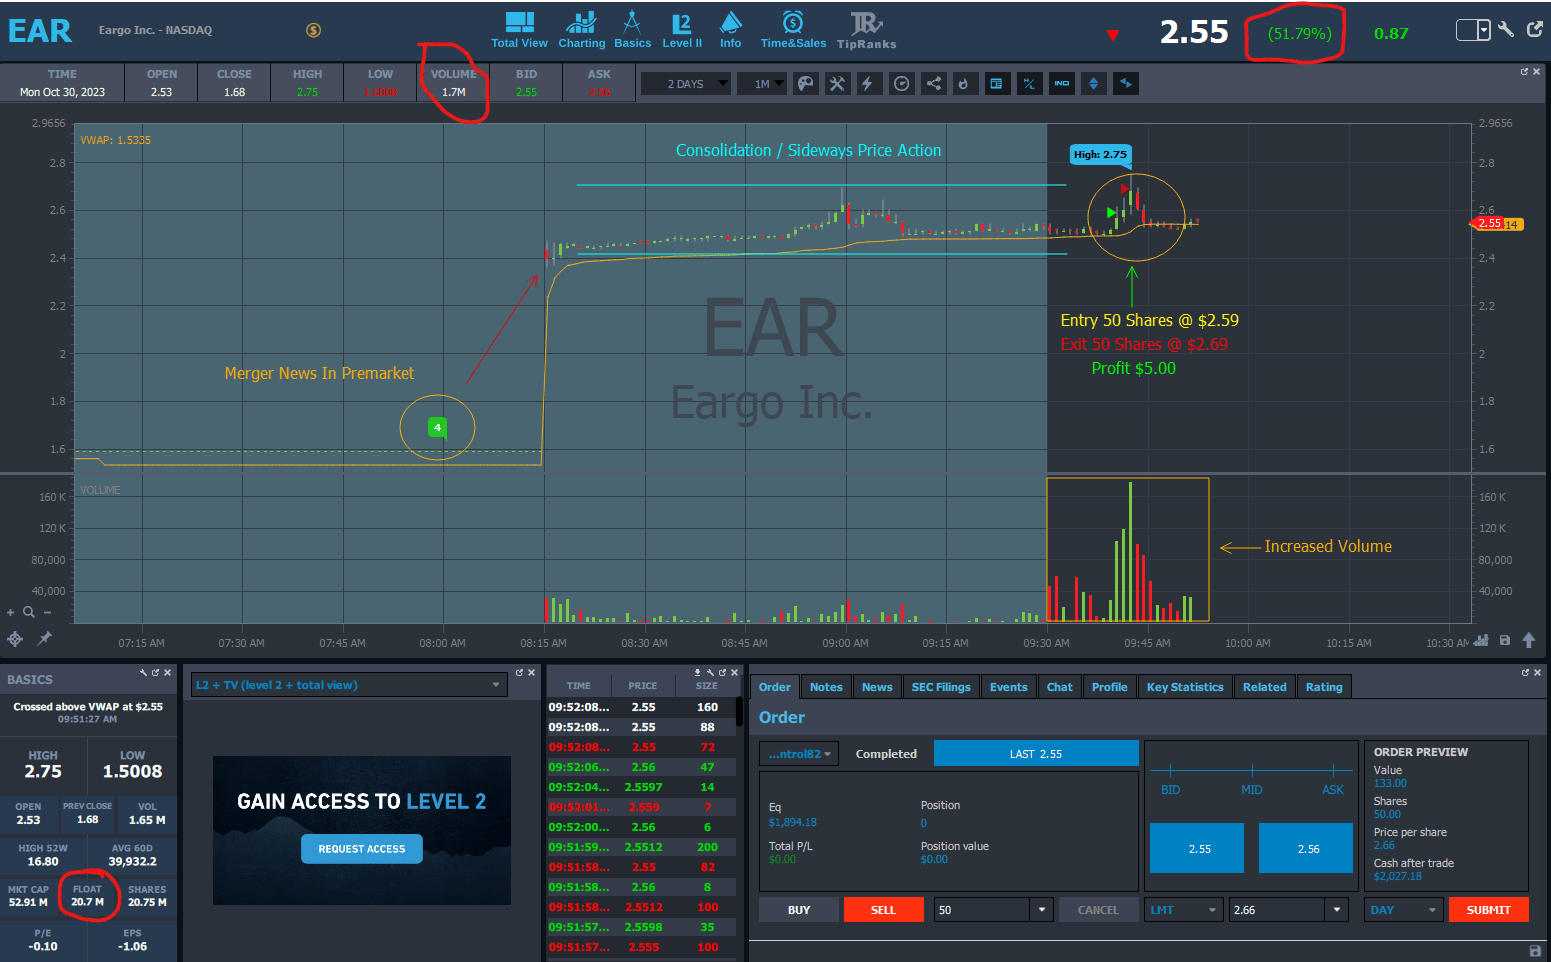Set price slider to ASK mark
Image resolution: width=1551 pixels, height=962 pixels.
click(x=1333, y=770)
